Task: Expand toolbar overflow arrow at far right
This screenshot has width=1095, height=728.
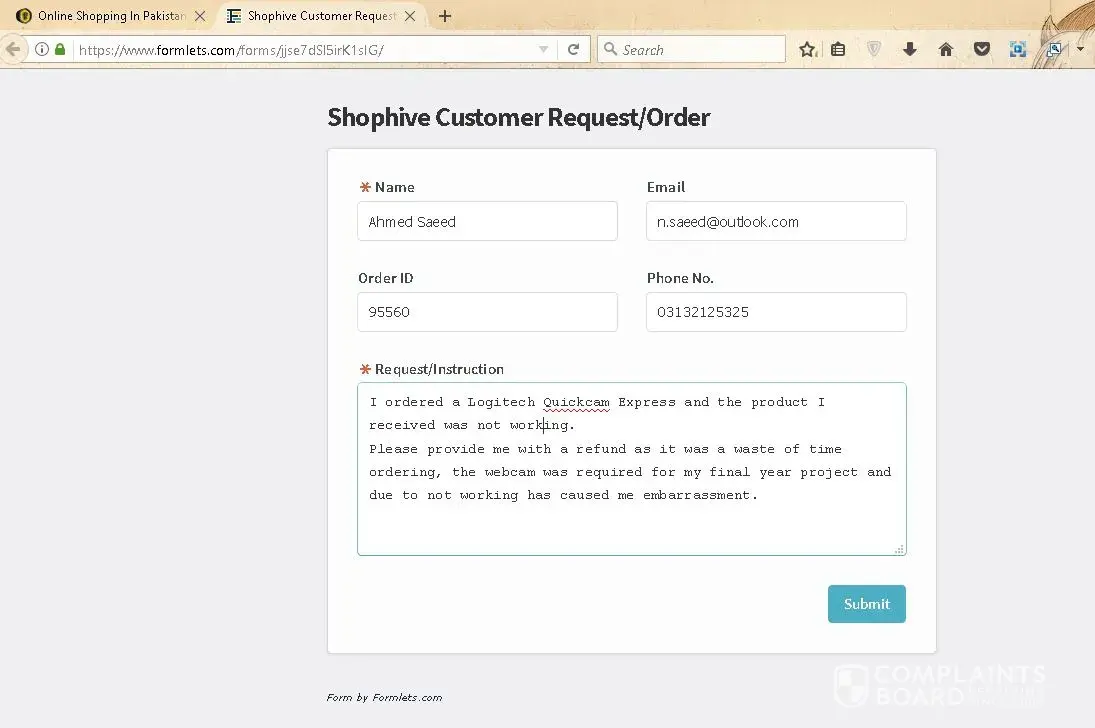Action: [1080, 49]
